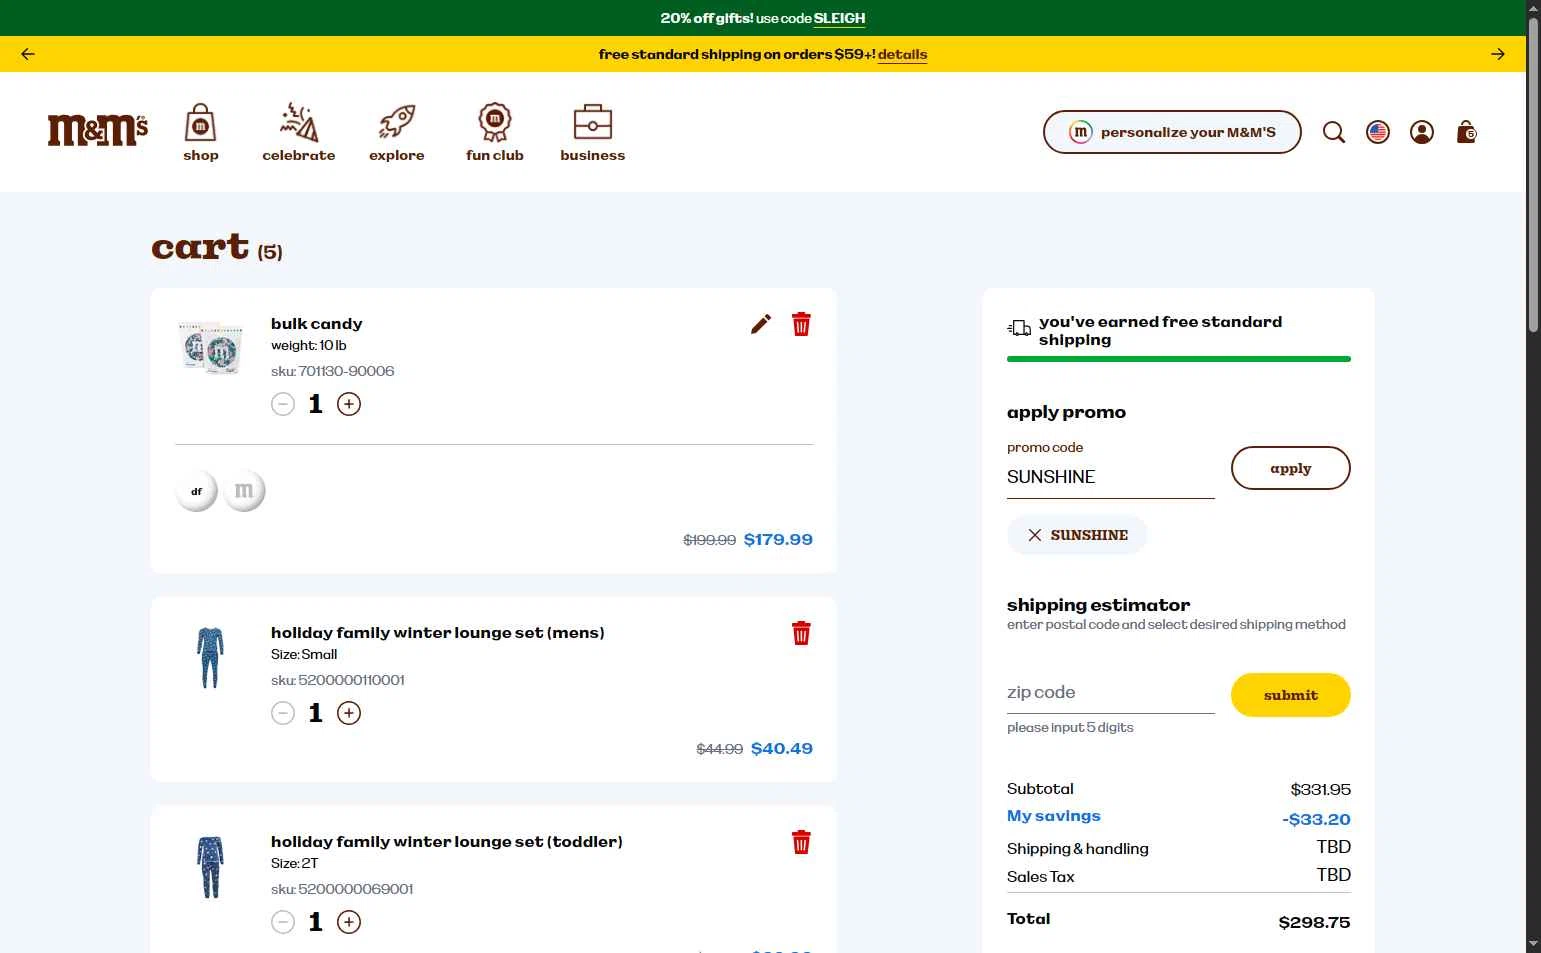Change country via US flag icon
Viewport: 1541px width, 953px height.
1378,132
